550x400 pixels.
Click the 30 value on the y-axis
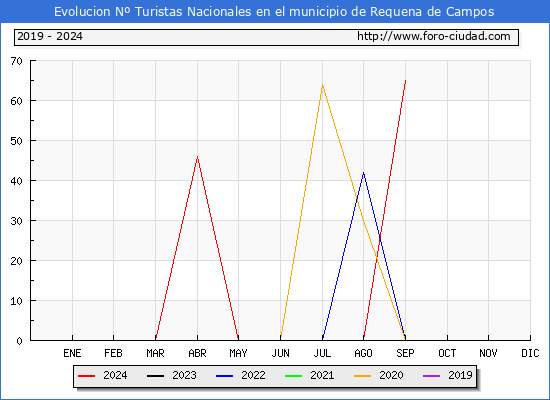16,221
